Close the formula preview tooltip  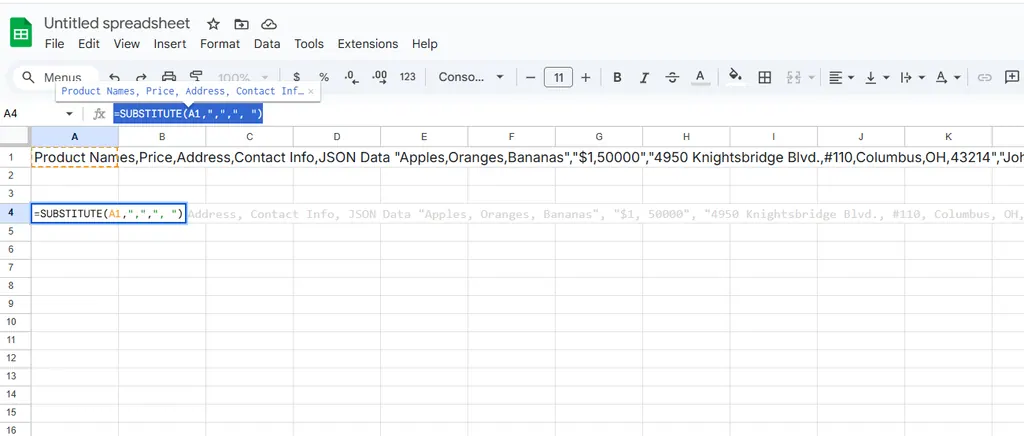[x=311, y=91]
